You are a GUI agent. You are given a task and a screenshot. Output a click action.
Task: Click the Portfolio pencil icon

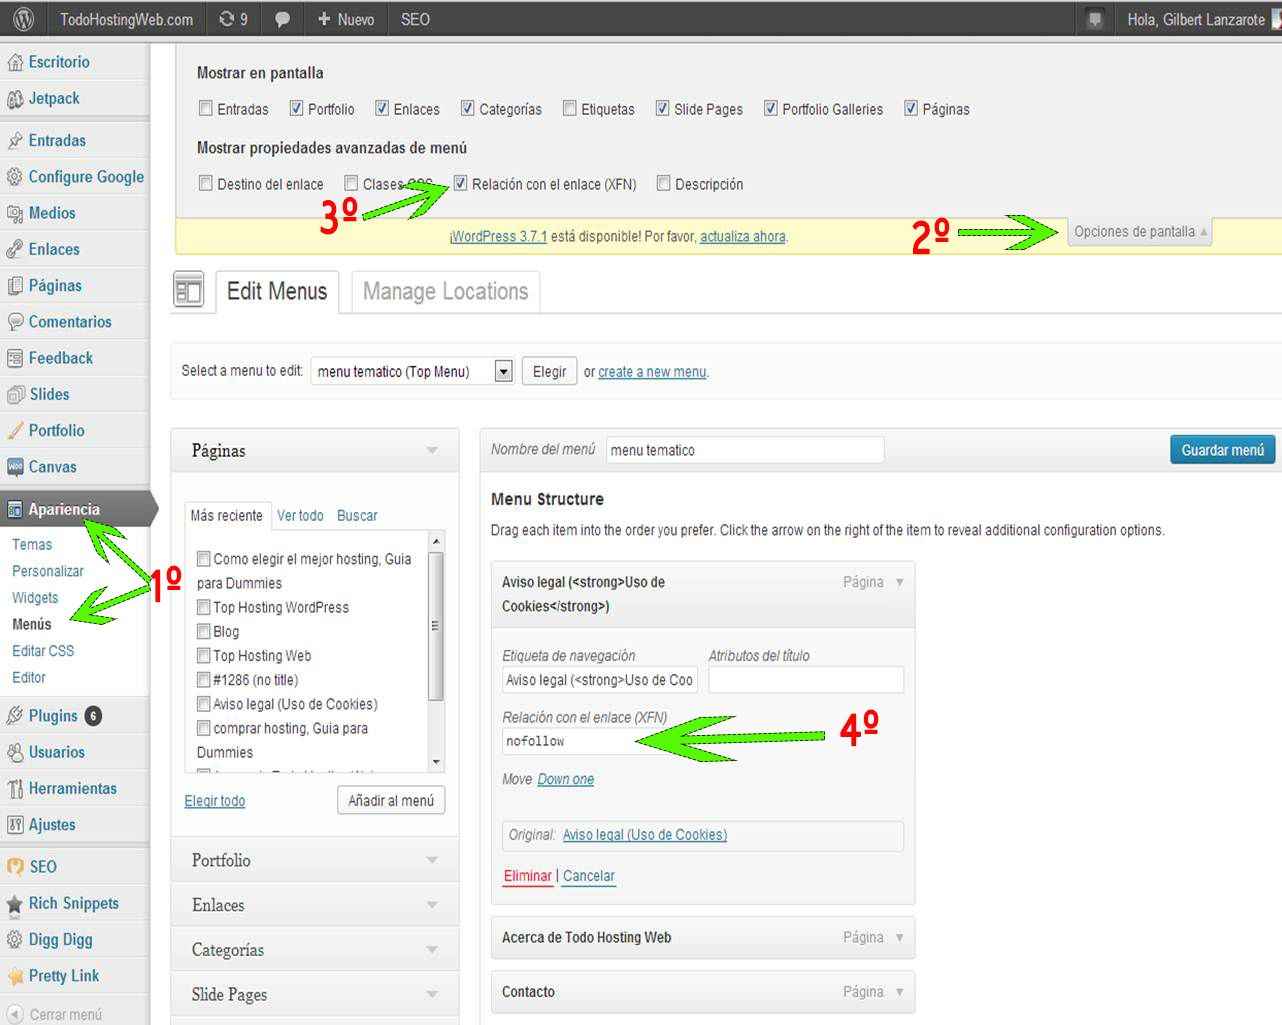tap(15, 431)
